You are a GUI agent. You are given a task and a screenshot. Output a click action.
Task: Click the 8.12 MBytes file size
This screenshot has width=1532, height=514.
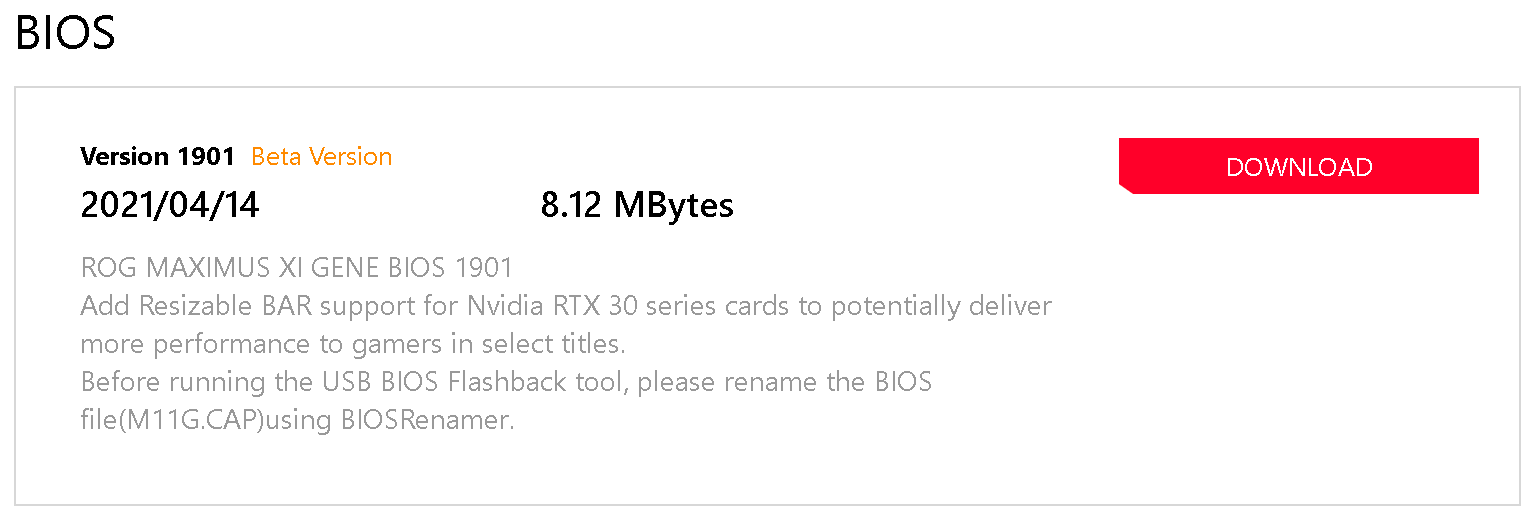pos(637,205)
